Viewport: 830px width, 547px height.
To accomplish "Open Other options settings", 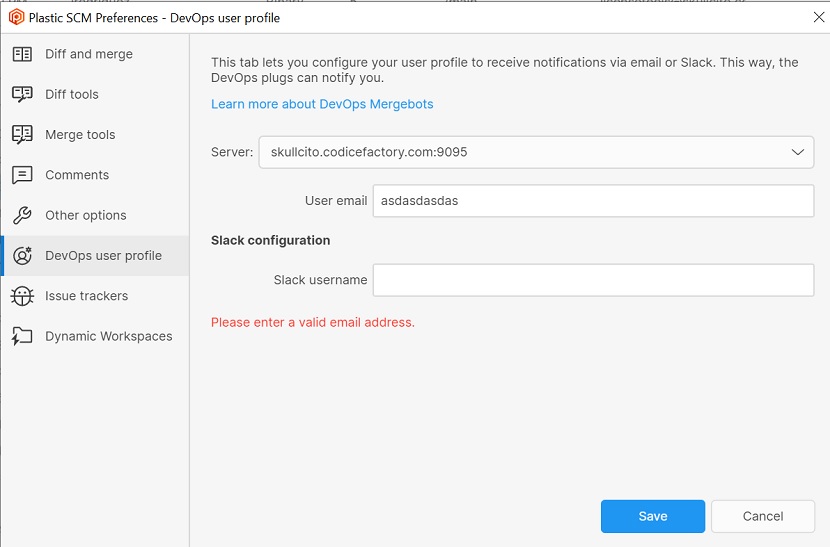I will (86, 215).
